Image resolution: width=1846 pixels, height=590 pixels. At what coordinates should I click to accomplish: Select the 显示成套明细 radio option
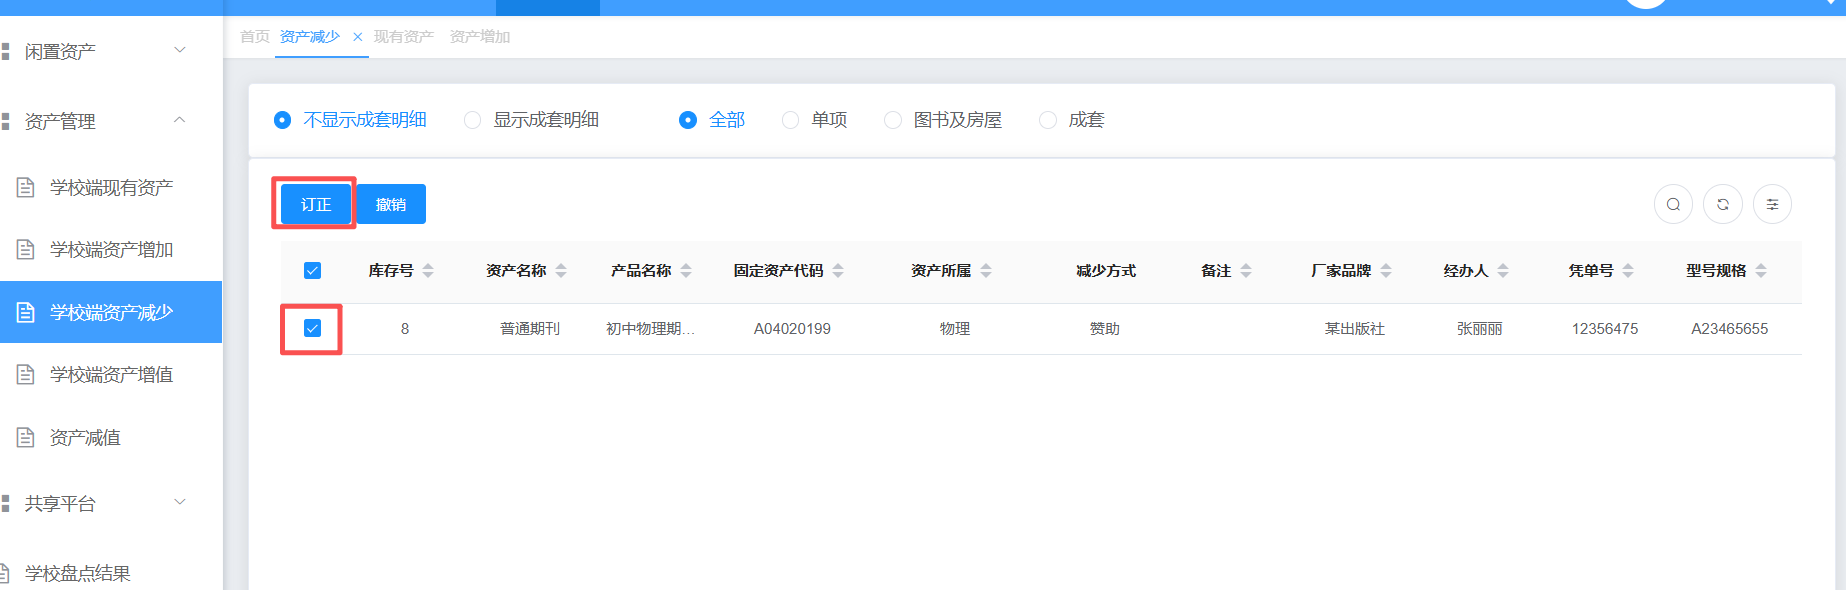[x=473, y=120]
